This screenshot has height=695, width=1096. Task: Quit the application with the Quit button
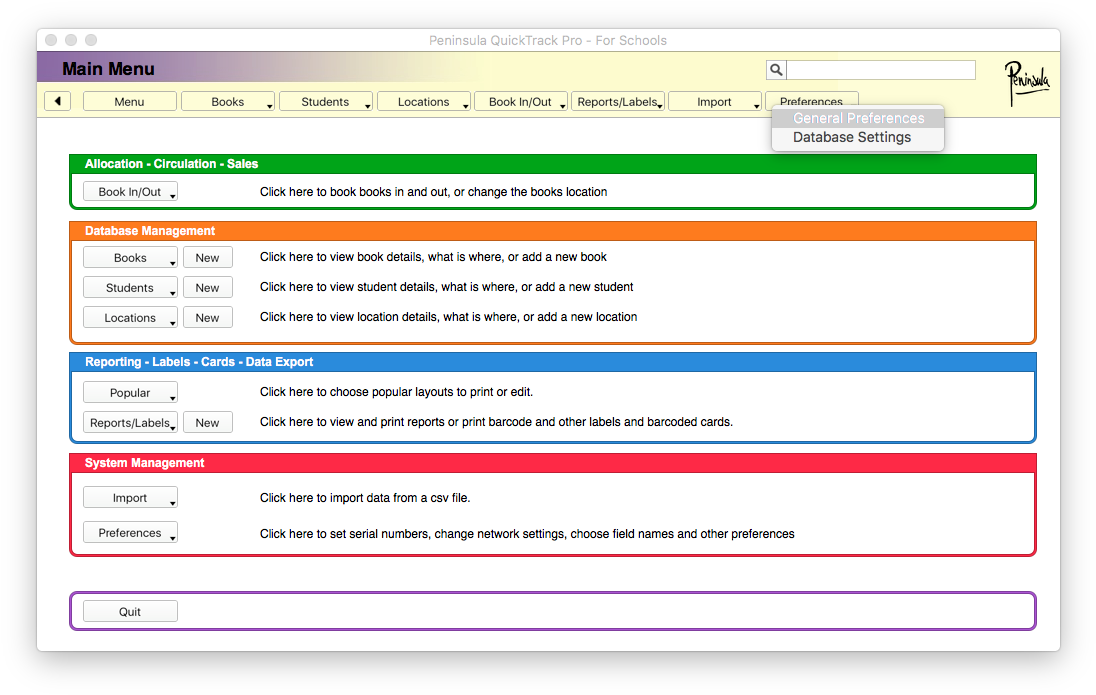coord(130,612)
